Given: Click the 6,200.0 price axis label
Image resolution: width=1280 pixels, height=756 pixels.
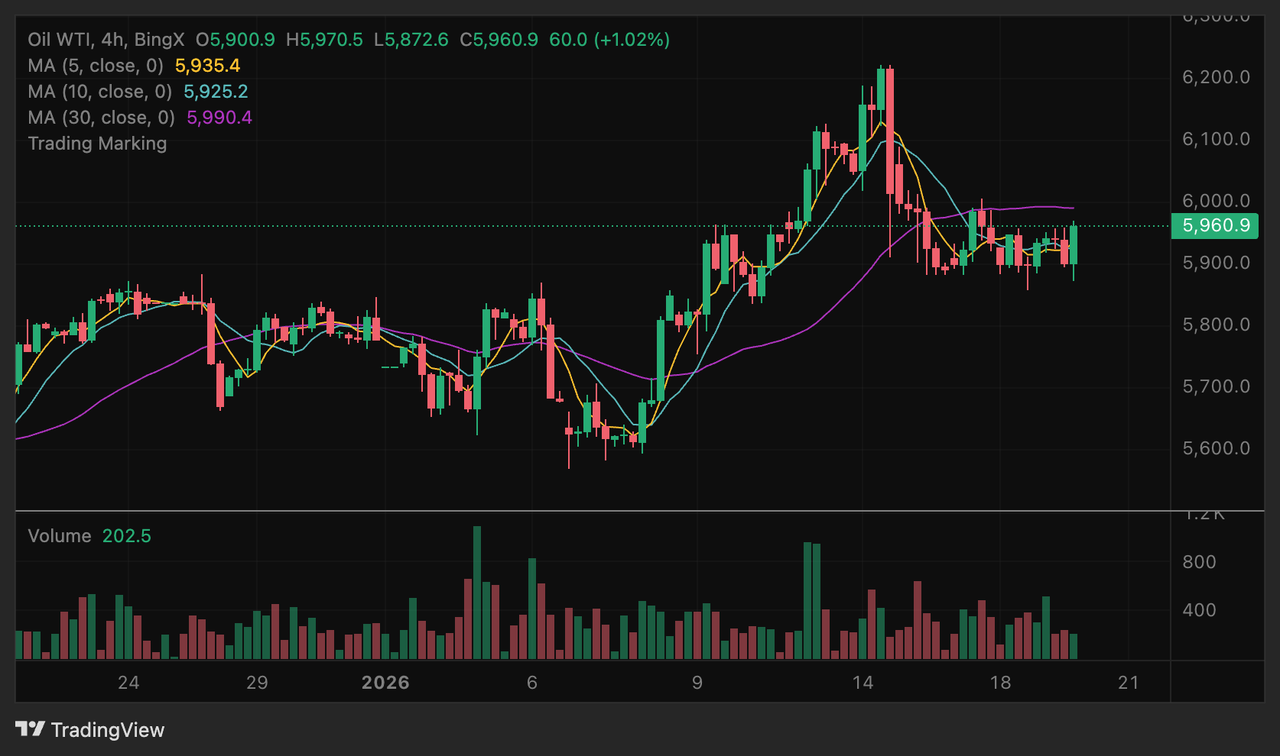Looking at the screenshot, I should pos(1216,78).
